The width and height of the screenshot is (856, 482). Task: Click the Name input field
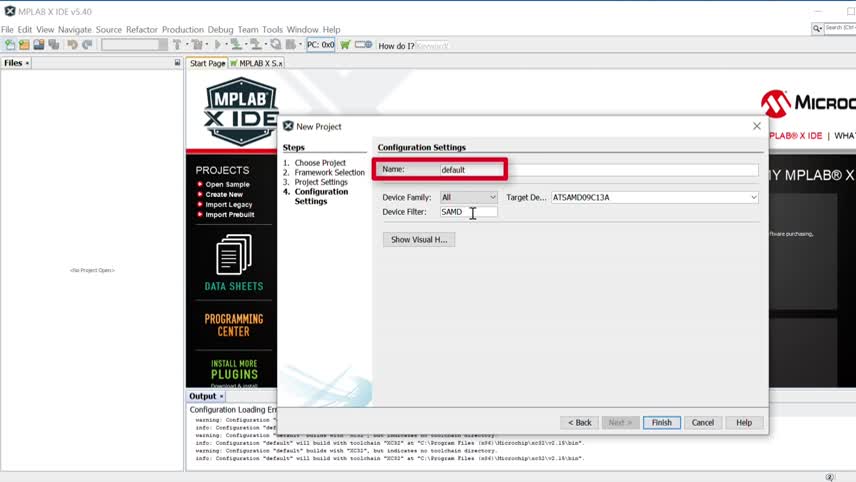pos(599,170)
